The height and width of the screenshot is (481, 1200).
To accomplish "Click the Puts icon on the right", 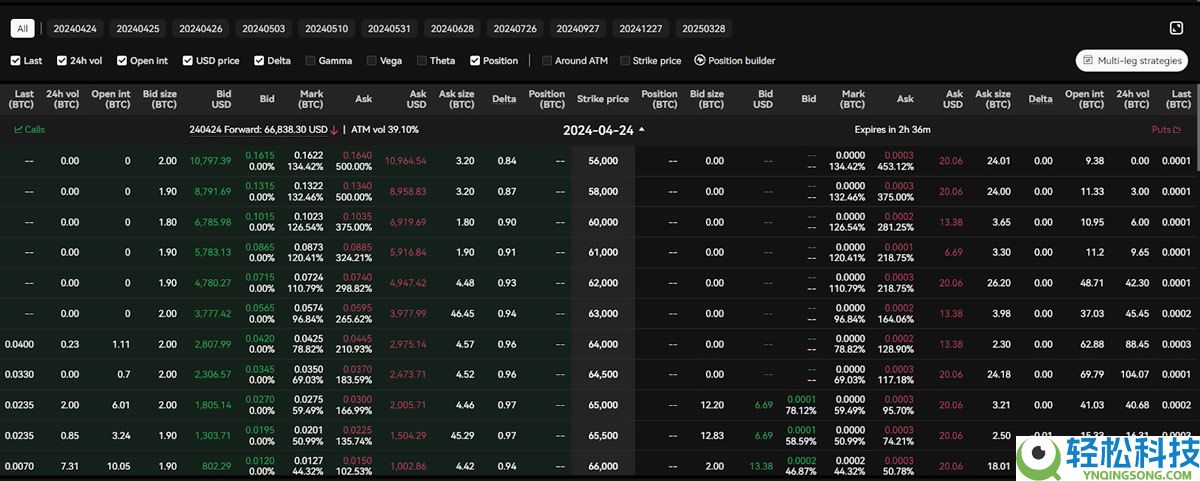I will click(x=1178, y=130).
